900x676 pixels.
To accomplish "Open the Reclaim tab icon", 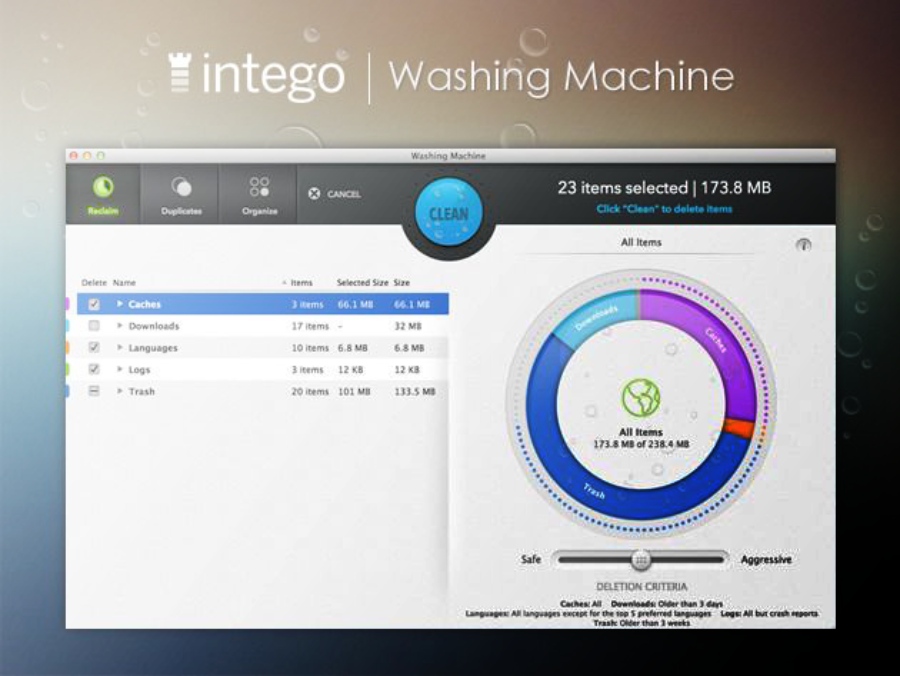I will pyautogui.click(x=103, y=188).
